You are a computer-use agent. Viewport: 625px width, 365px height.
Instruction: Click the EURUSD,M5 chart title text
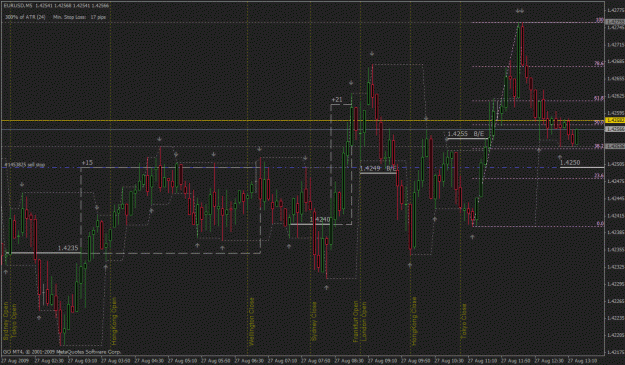(x=56, y=6)
